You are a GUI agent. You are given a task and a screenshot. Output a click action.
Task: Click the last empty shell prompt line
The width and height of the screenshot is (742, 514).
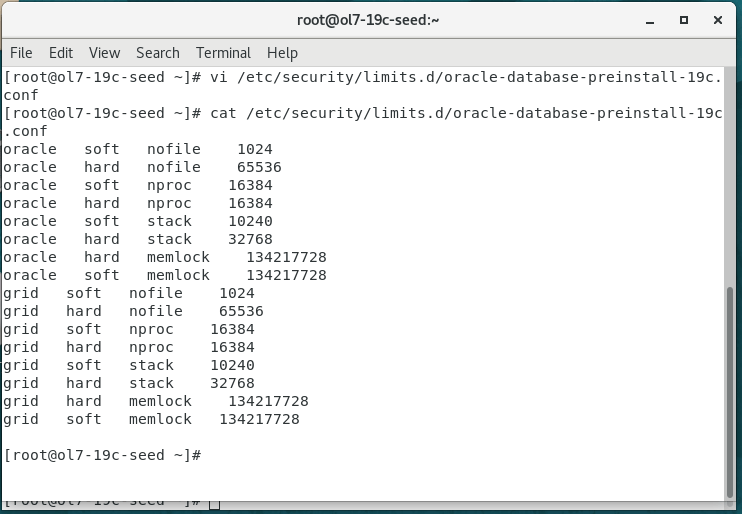point(102,455)
